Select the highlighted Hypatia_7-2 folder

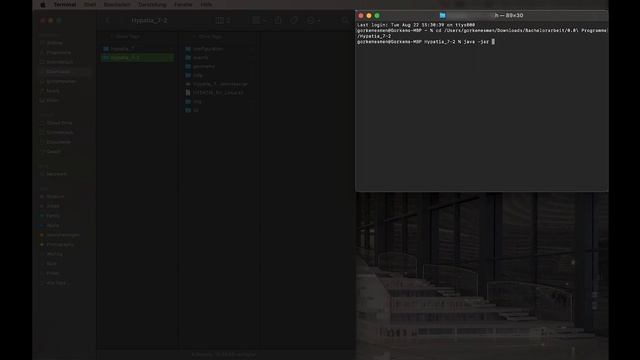pos(137,58)
